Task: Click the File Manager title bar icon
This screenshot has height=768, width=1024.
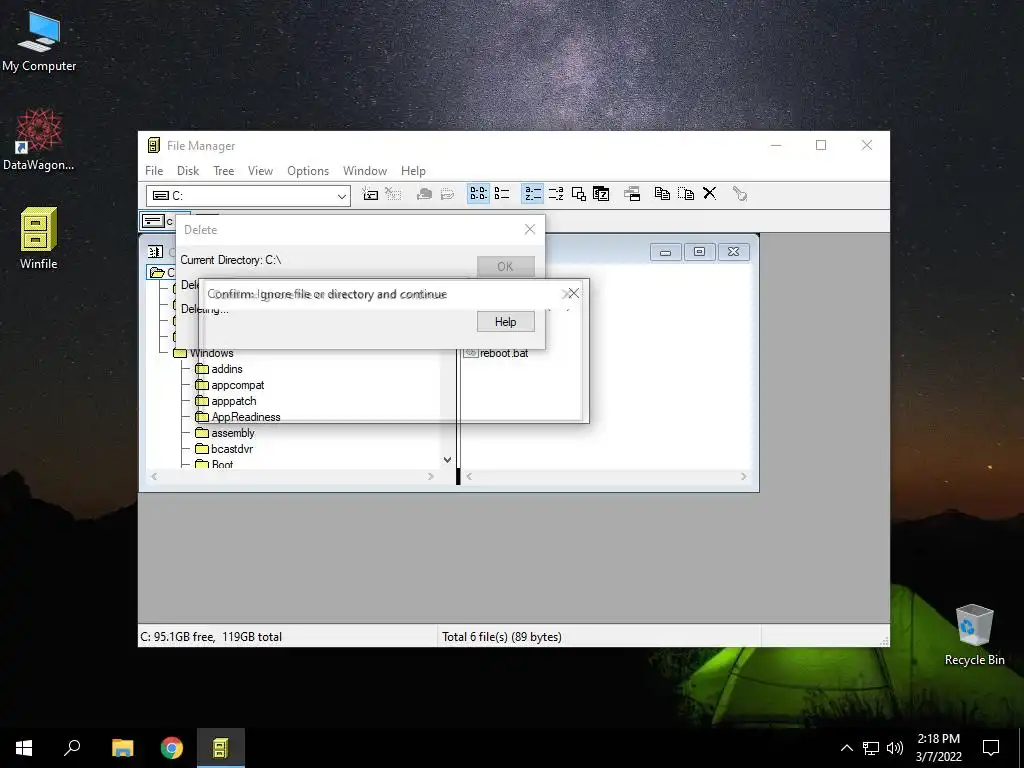Action: coord(153,145)
